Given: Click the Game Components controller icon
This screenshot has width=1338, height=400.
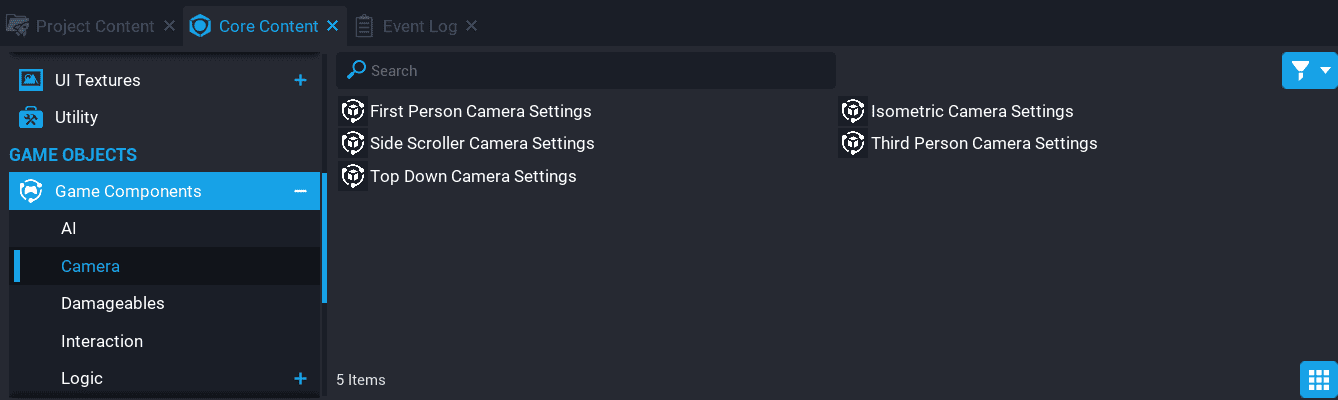Looking at the screenshot, I should [x=31, y=191].
